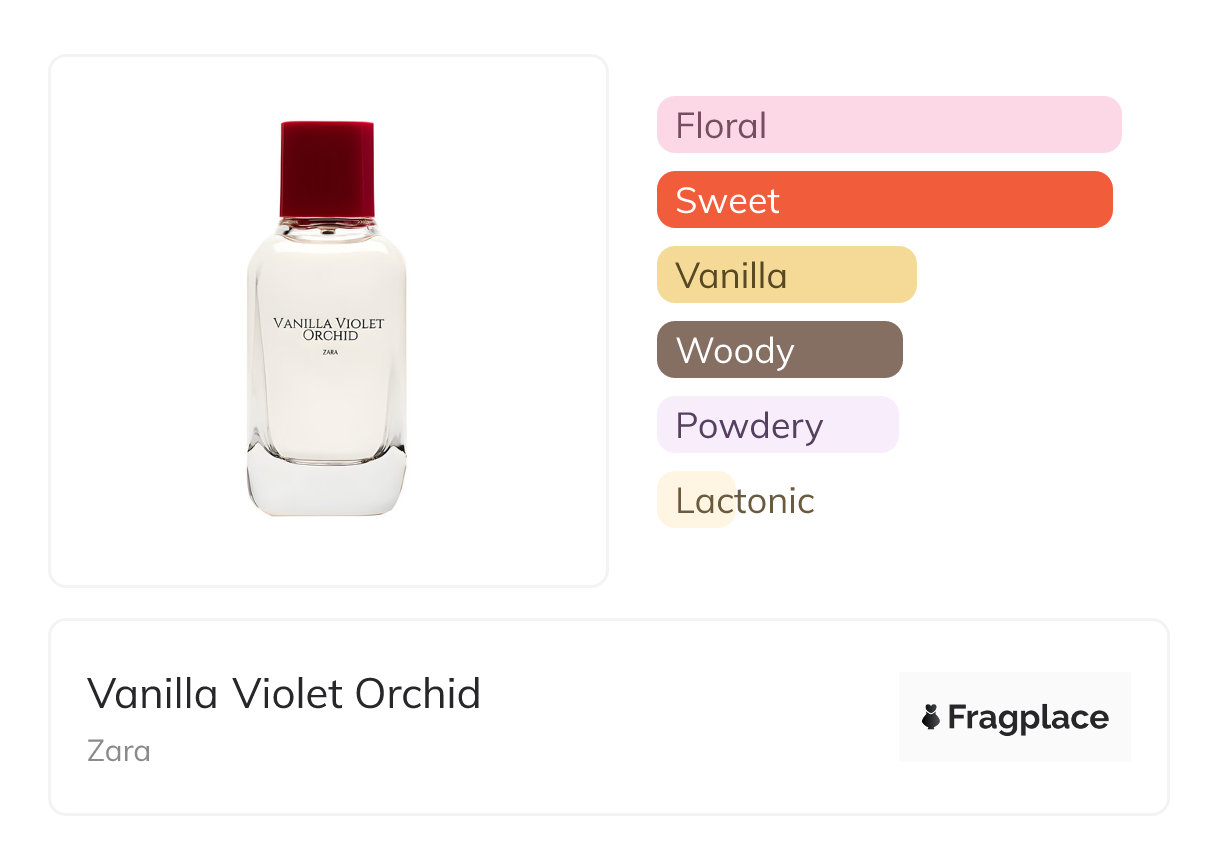1218x864 pixels.
Task: Click the red perfume bottle cap
Action: click(x=327, y=168)
